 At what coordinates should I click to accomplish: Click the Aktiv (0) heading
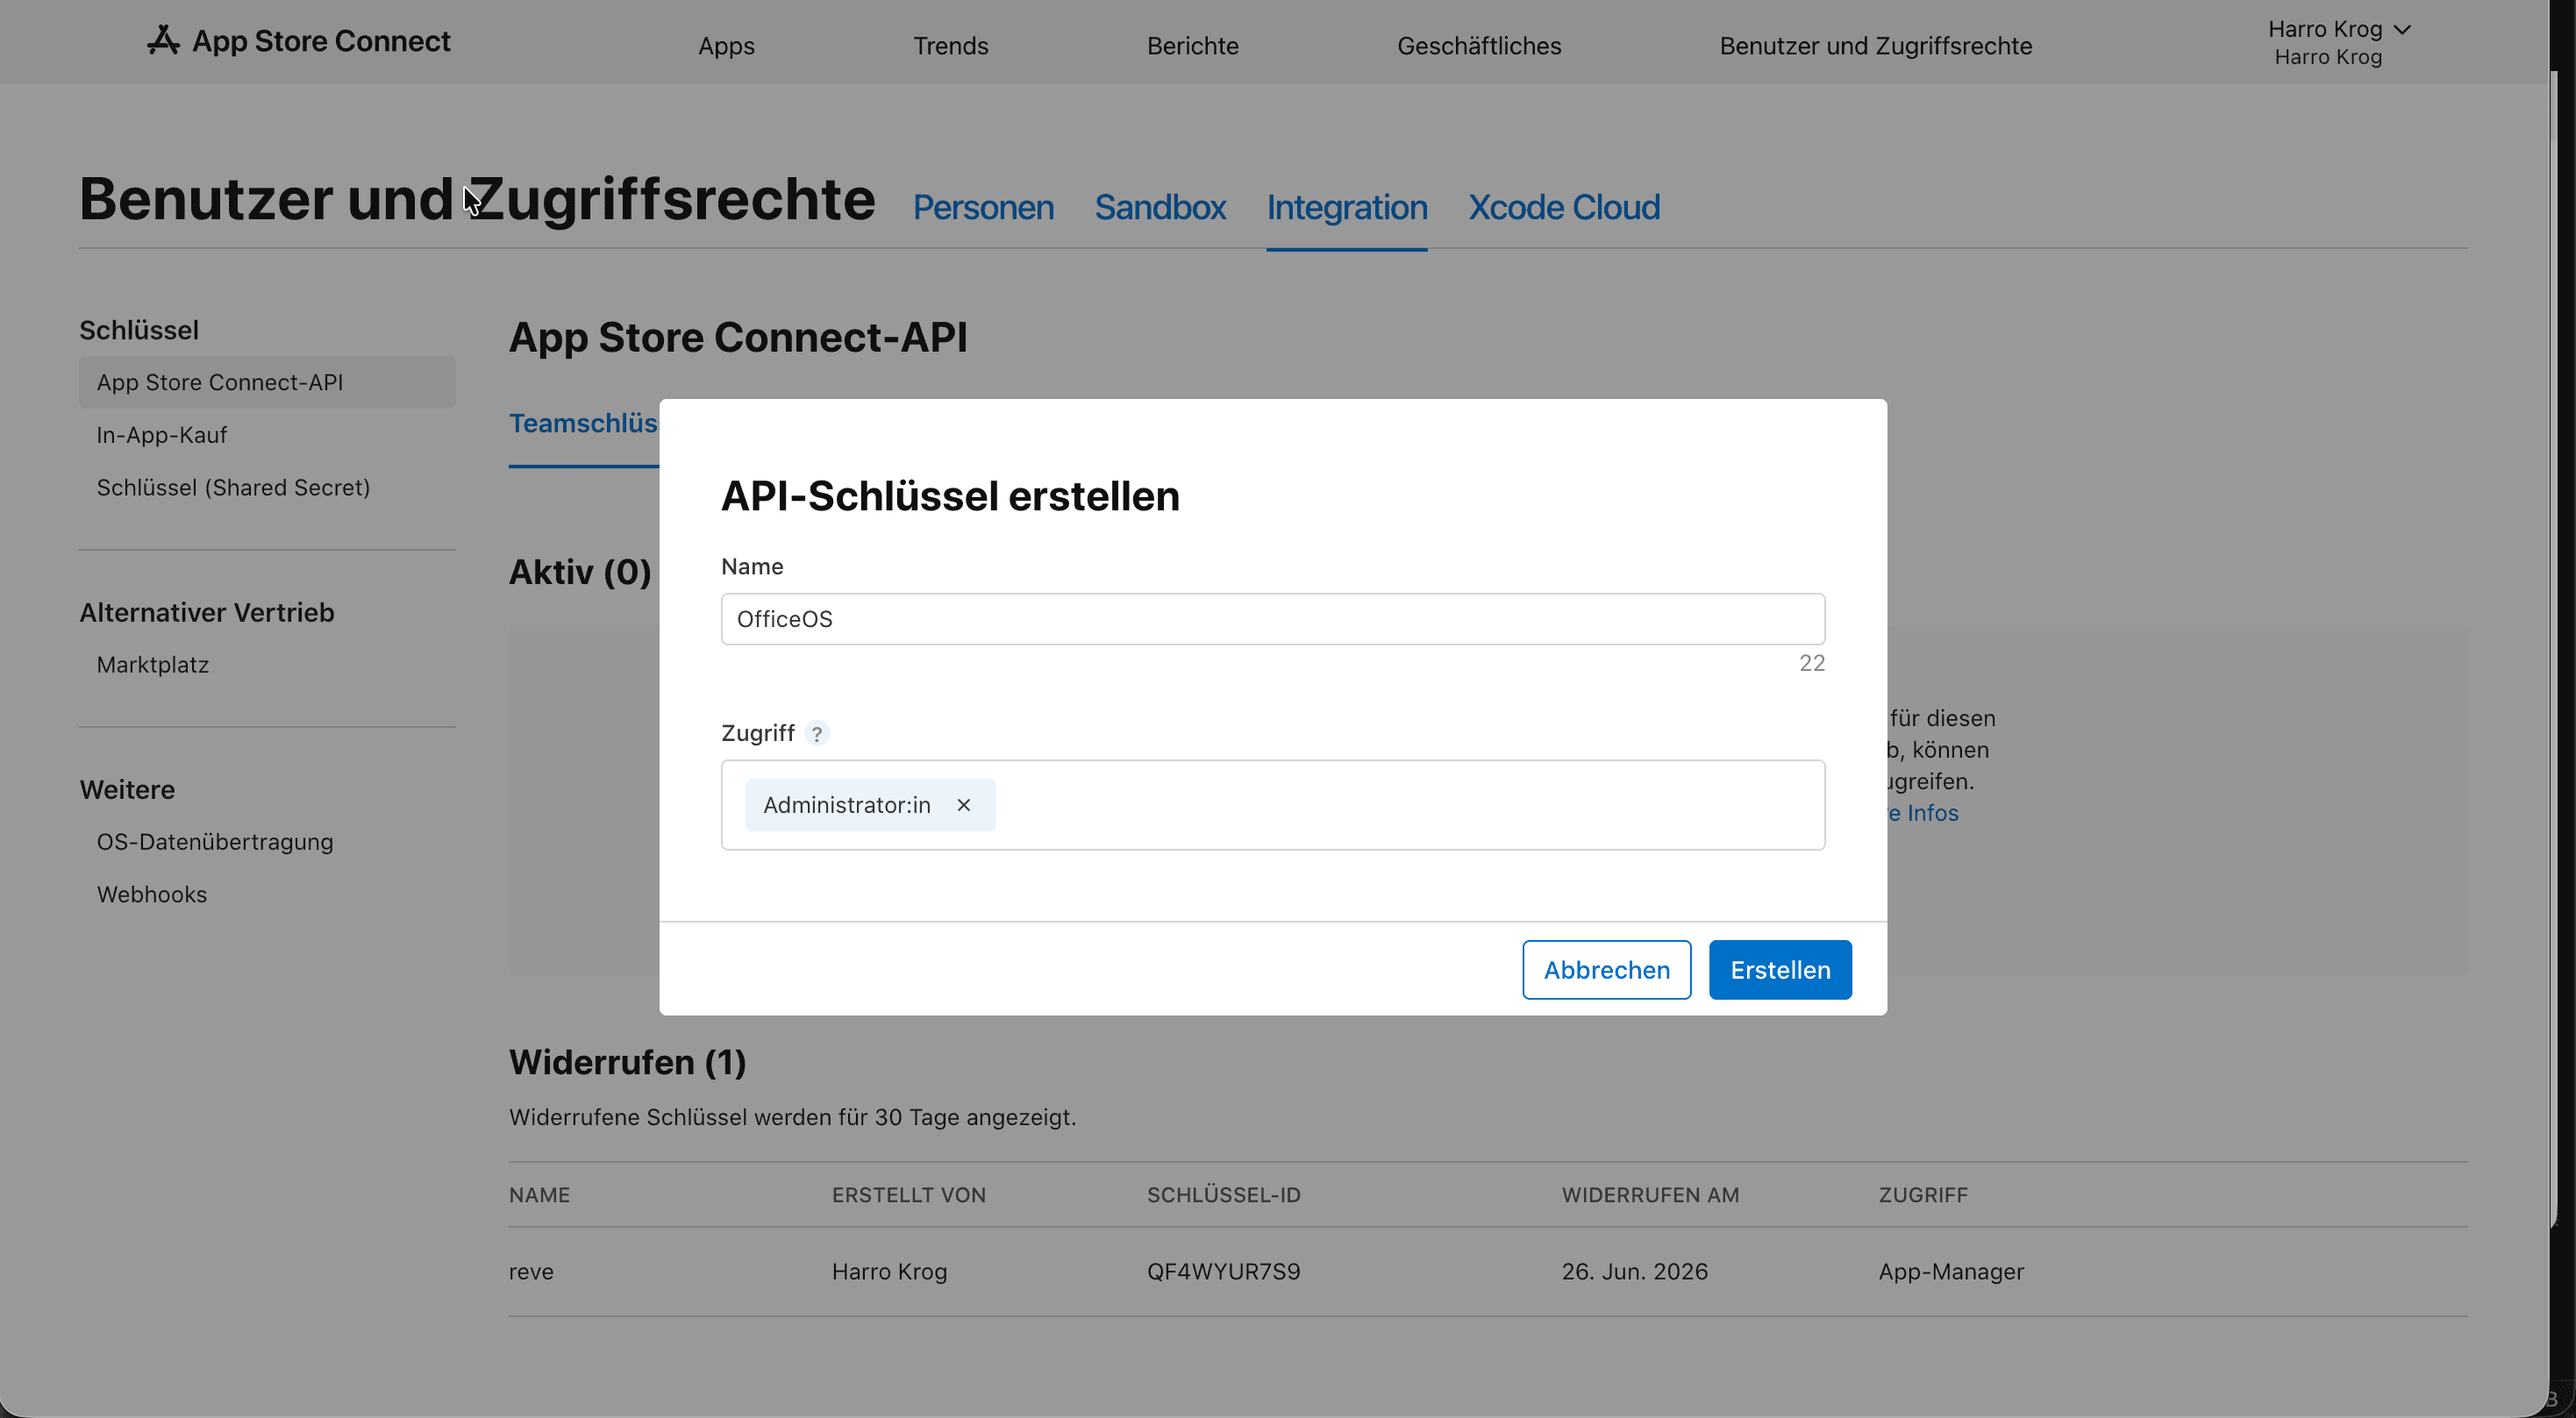click(x=580, y=572)
